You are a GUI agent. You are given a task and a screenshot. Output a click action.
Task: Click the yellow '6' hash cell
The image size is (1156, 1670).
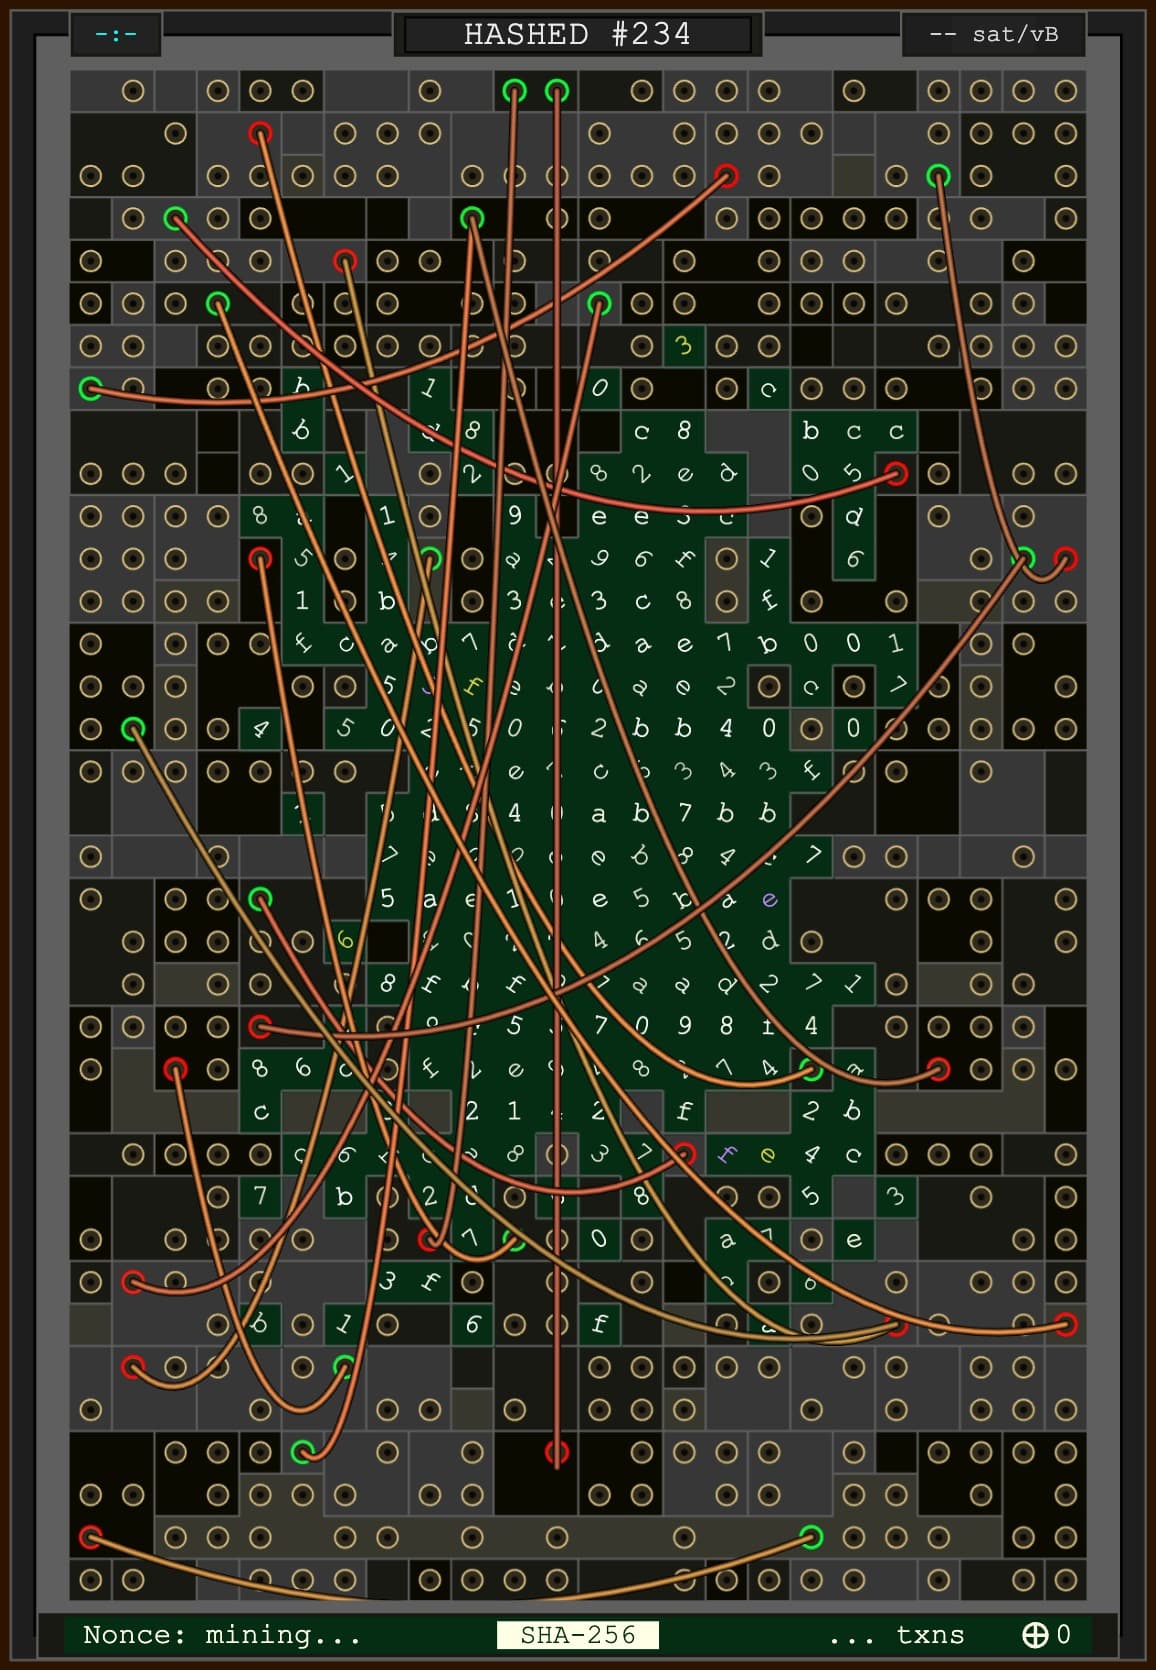pos(345,940)
